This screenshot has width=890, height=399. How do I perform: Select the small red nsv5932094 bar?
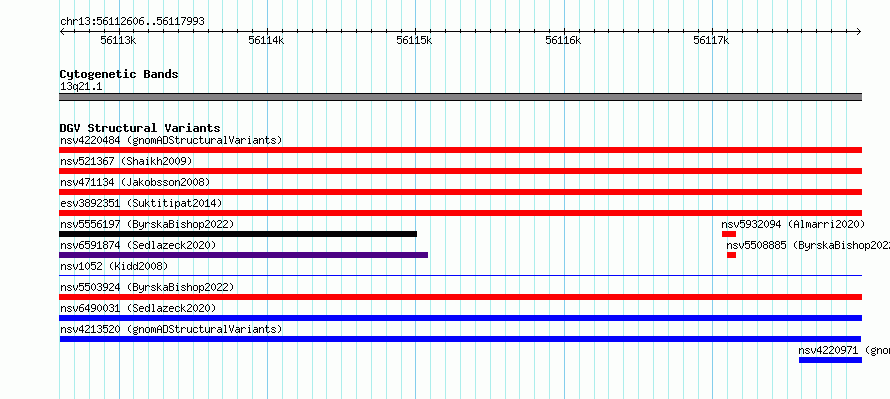(729, 234)
